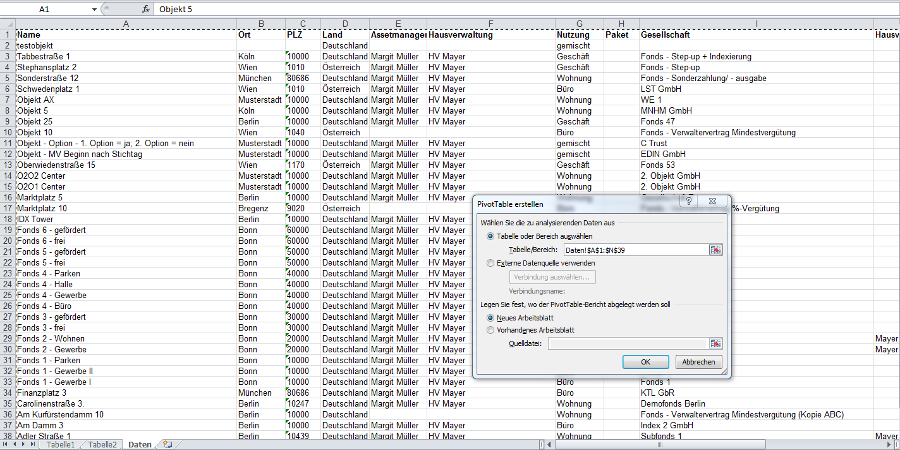Click cell testobjekt
The image size is (900, 450).
[126, 45]
